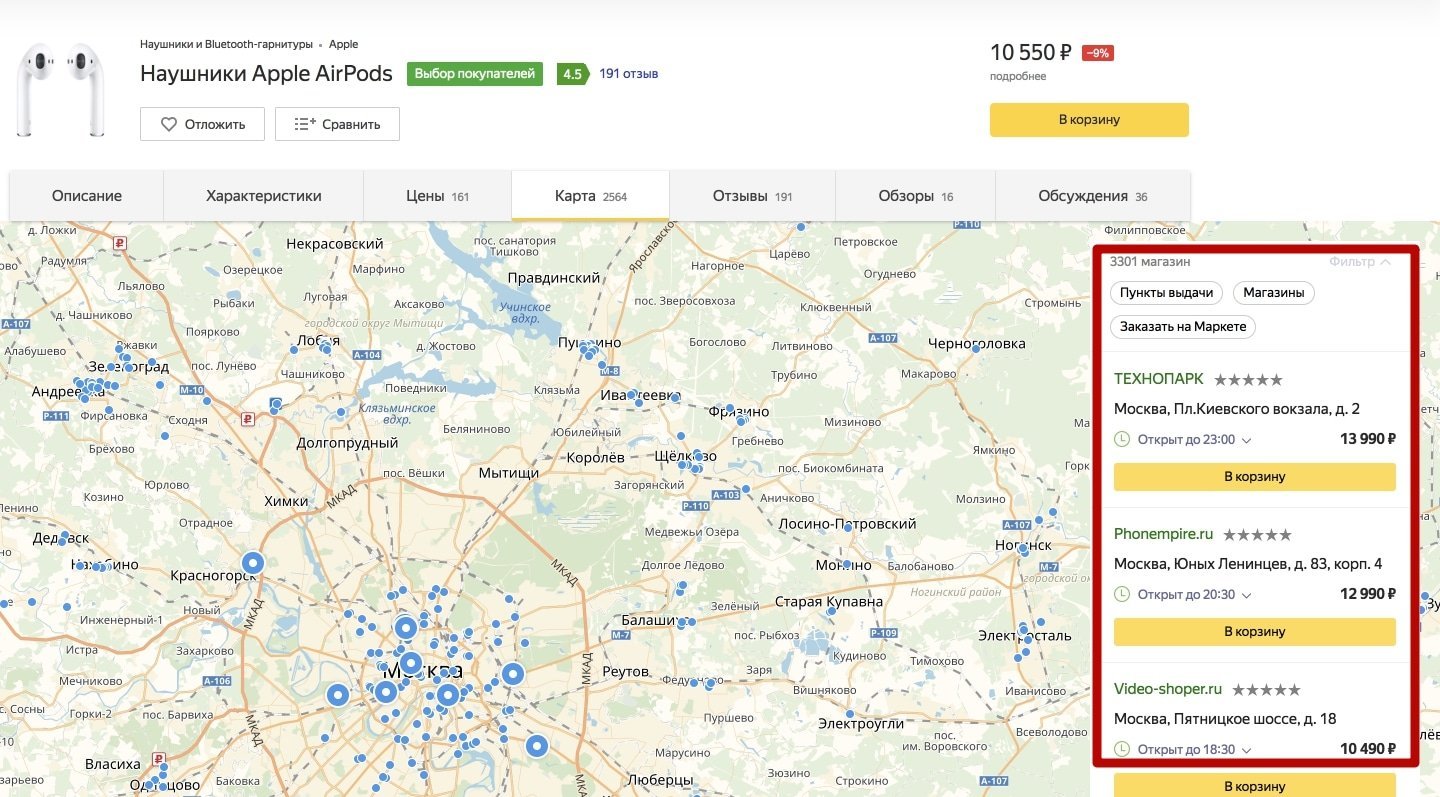Click the Правдинский label on the map
The width and height of the screenshot is (1440, 797).
553,278
